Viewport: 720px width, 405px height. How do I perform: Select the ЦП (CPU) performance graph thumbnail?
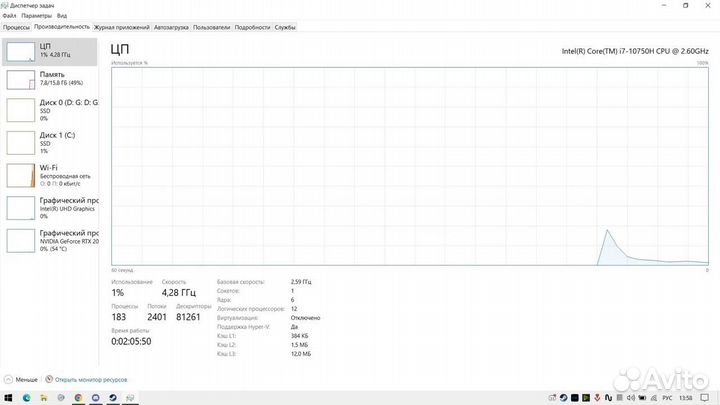[x=20, y=52]
